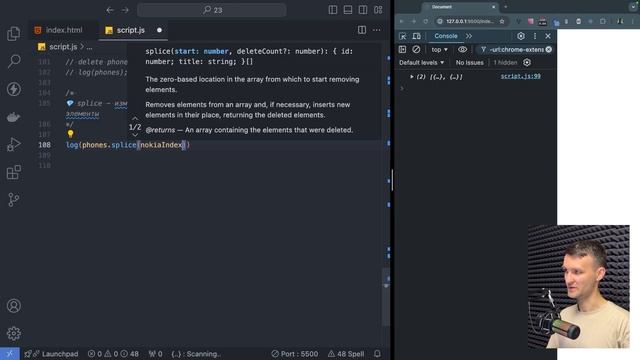Click nokiaIndex in the code line
This screenshot has height=360, width=640.
[161, 145]
